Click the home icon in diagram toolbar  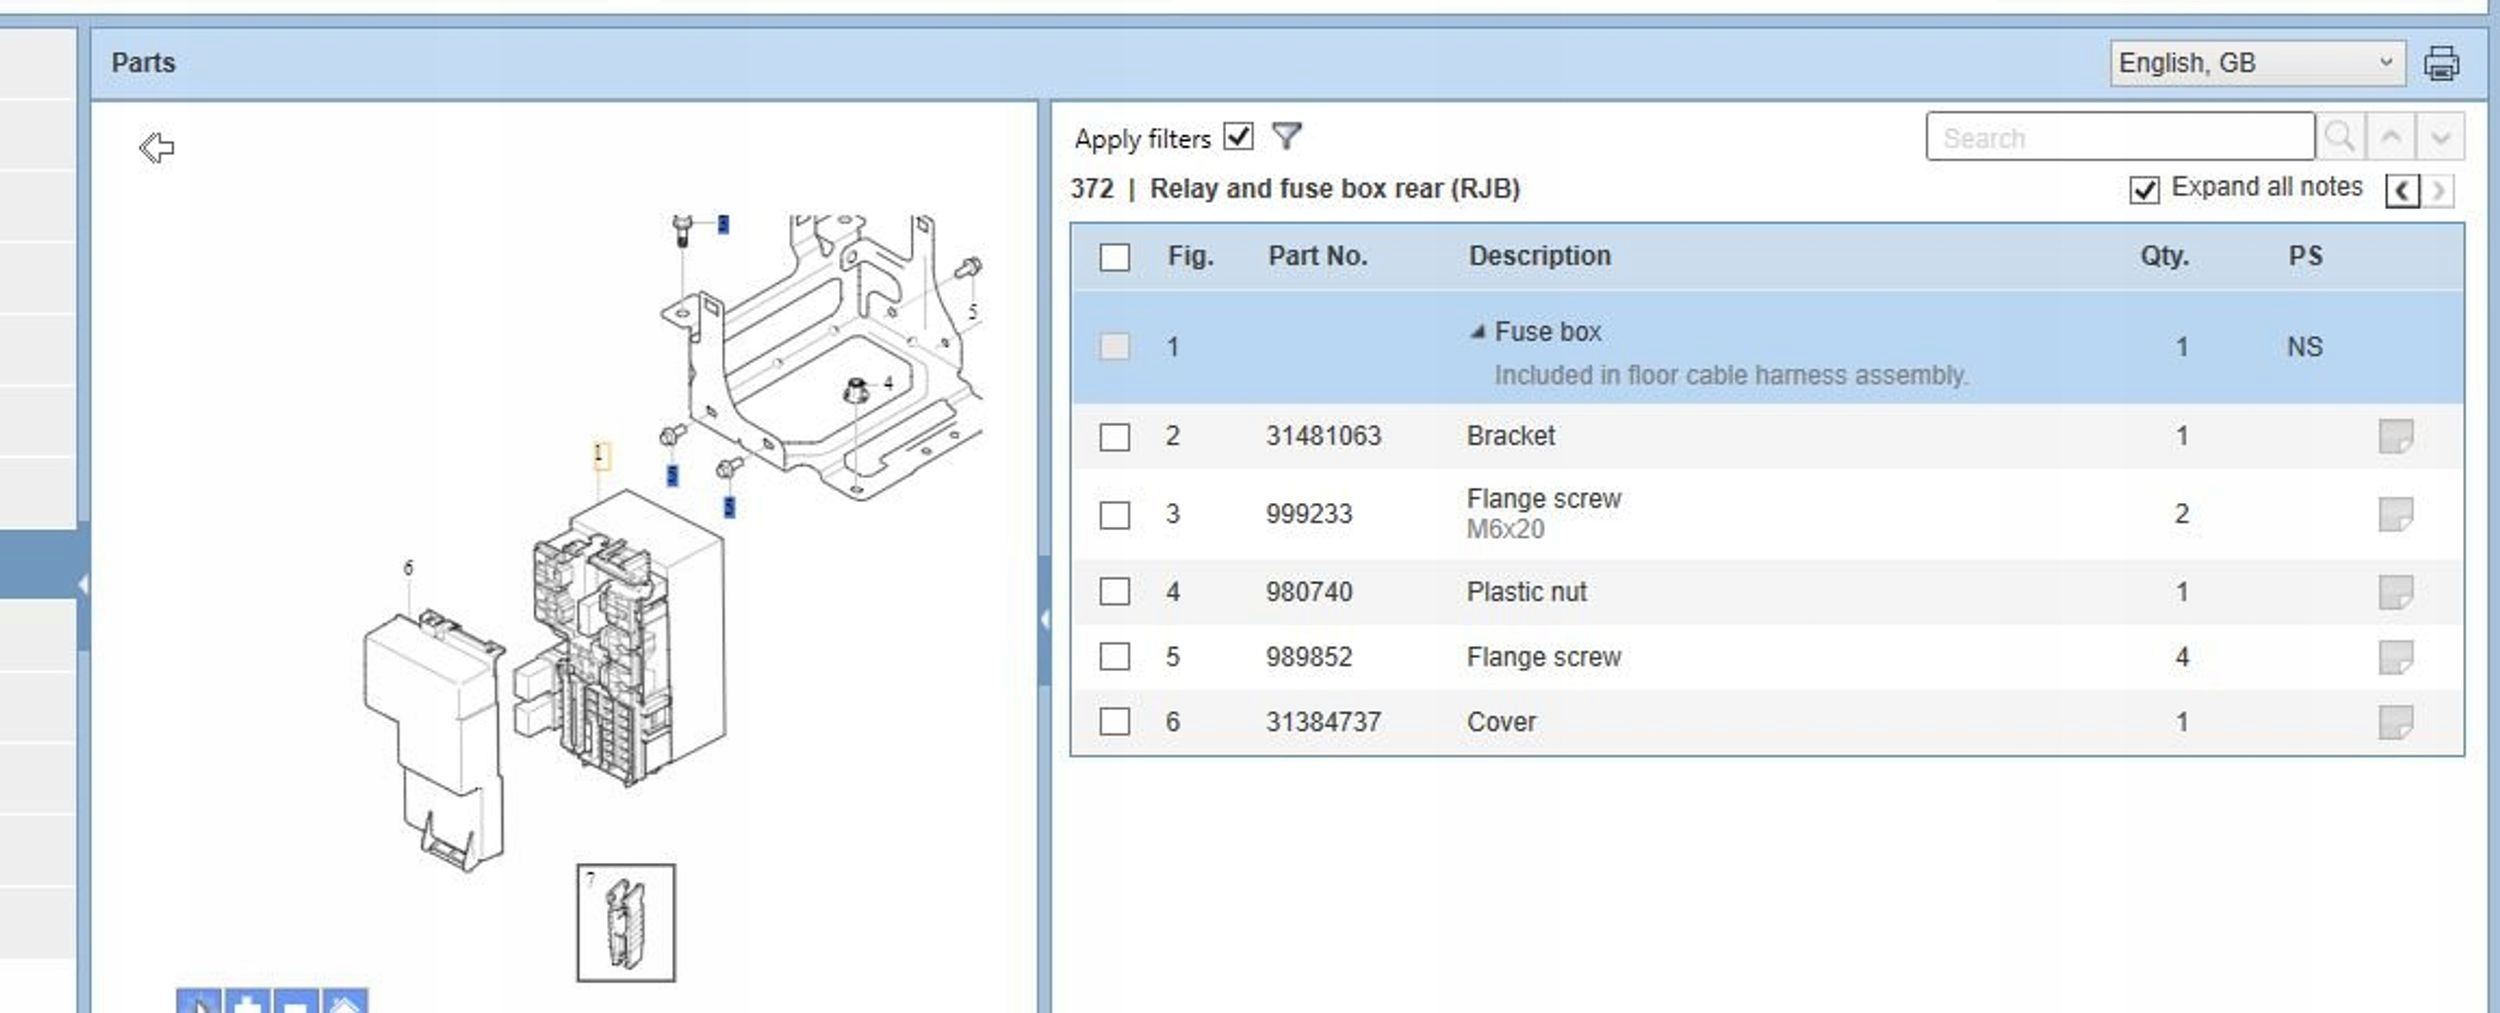click(x=344, y=1003)
